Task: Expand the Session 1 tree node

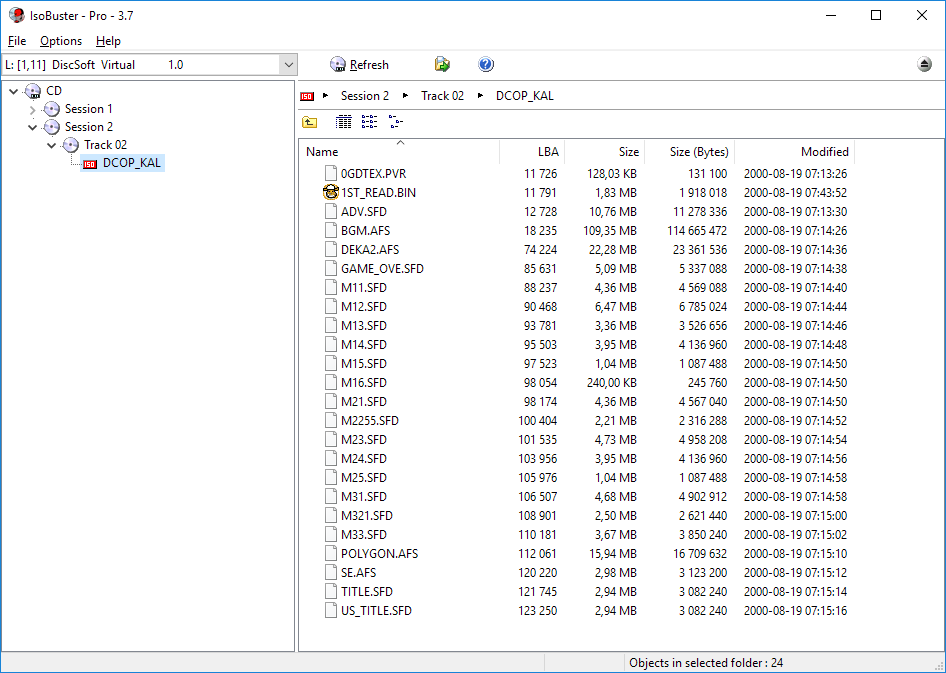Action: click(x=33, y=110)
